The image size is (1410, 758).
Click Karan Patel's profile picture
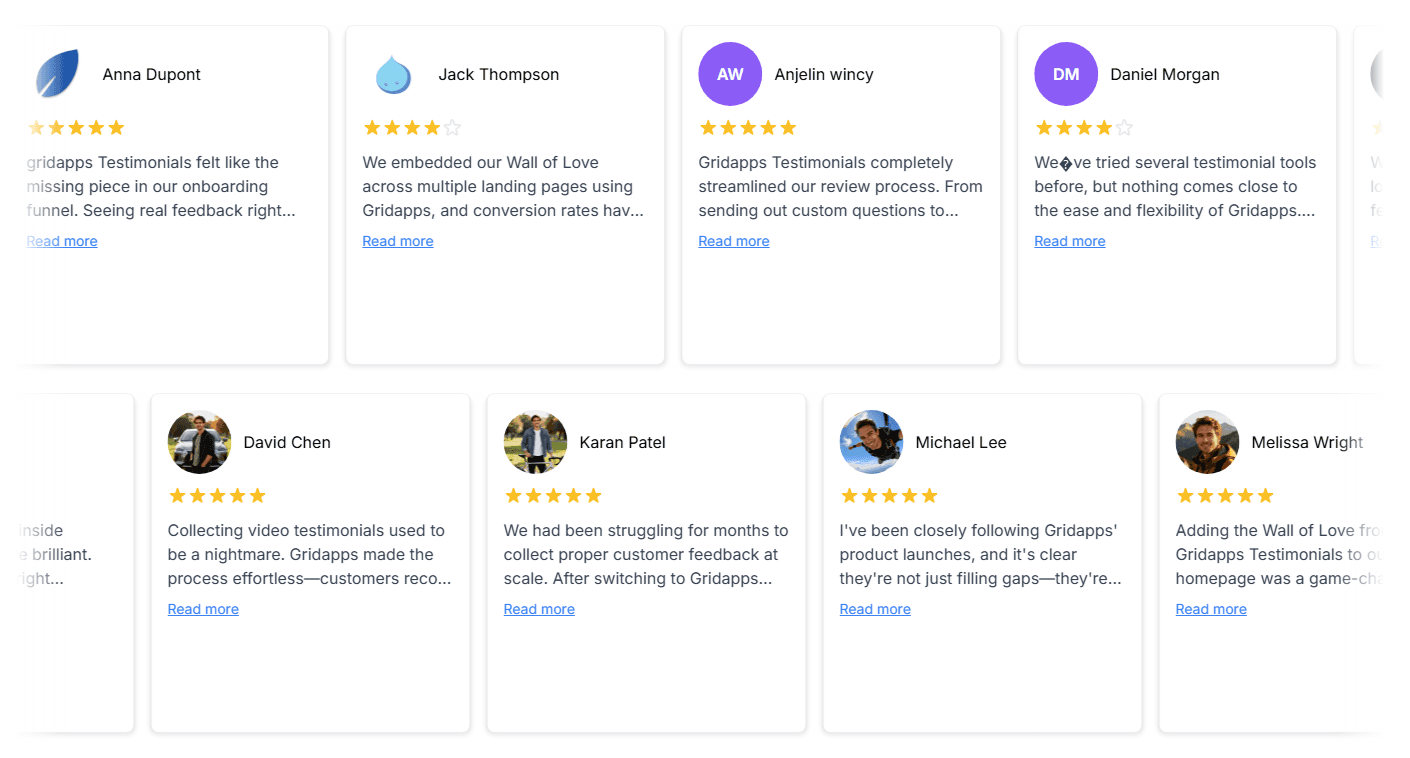point(535,441)
